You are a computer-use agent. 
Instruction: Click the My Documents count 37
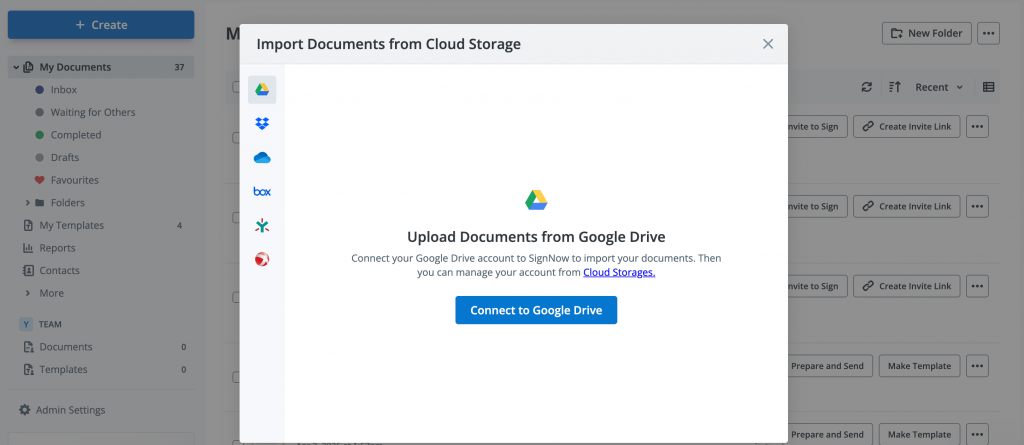179,67
